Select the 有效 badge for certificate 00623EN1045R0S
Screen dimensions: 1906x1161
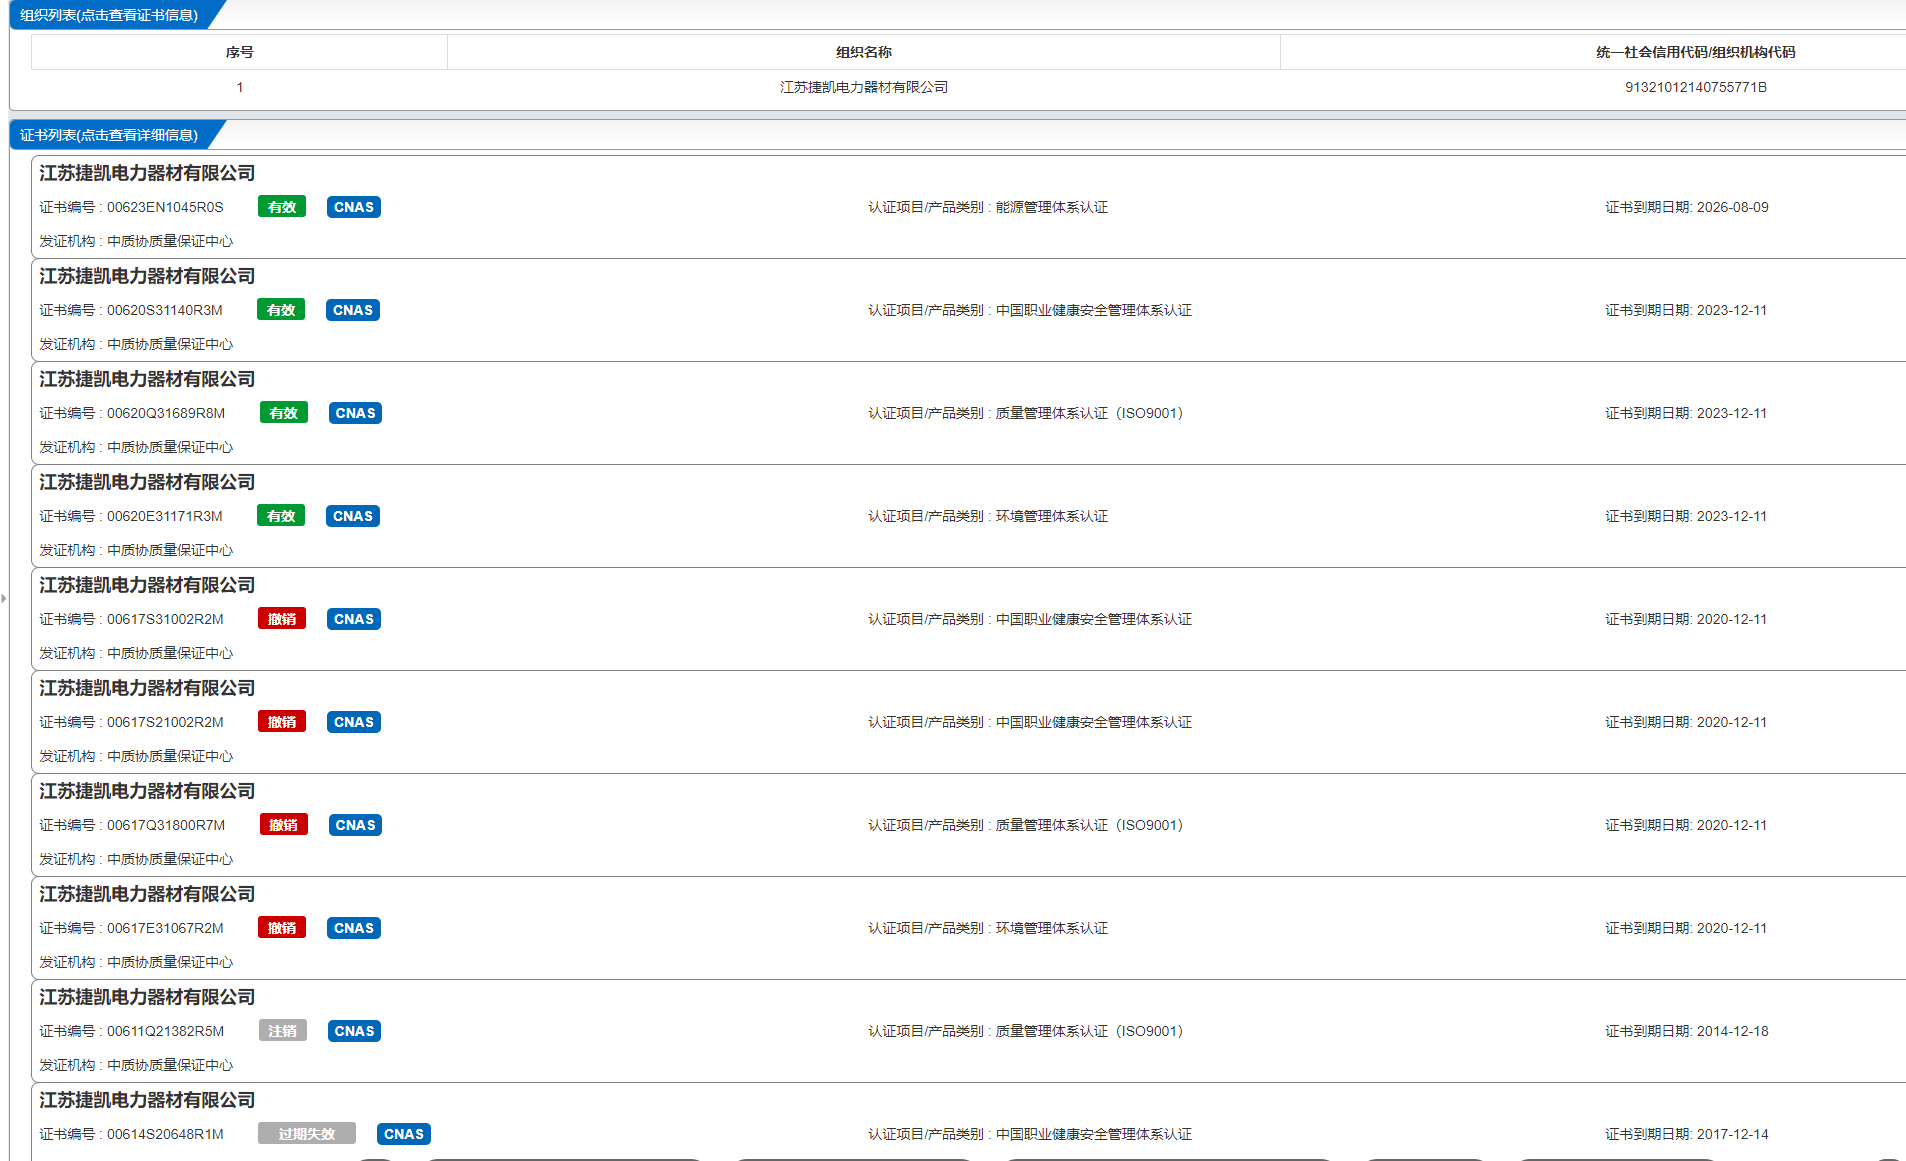click(282, 207)
